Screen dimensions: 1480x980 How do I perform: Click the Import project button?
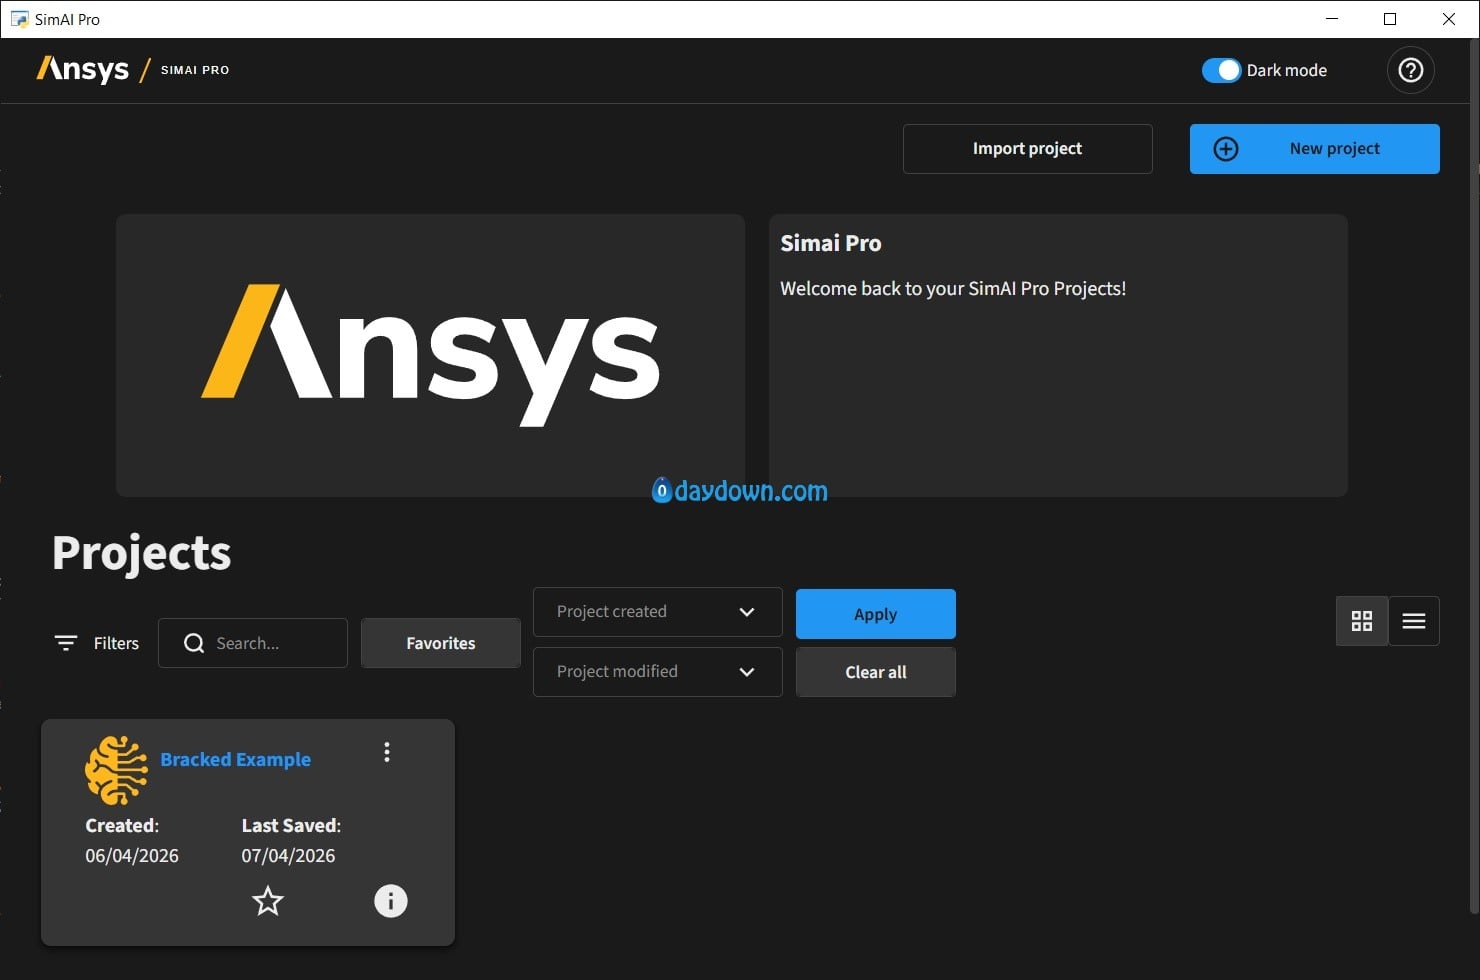coord(1027,149)
